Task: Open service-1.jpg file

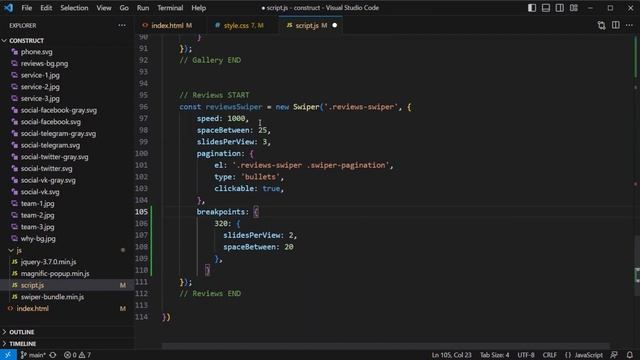Action: 40,75
